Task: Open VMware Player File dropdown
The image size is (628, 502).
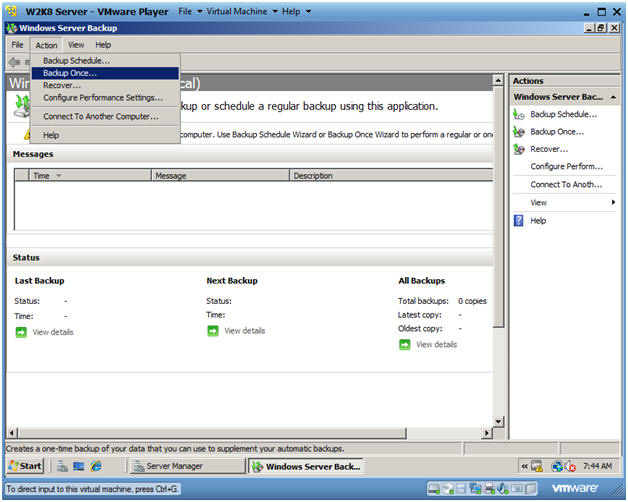Action: tap(190, 12)
